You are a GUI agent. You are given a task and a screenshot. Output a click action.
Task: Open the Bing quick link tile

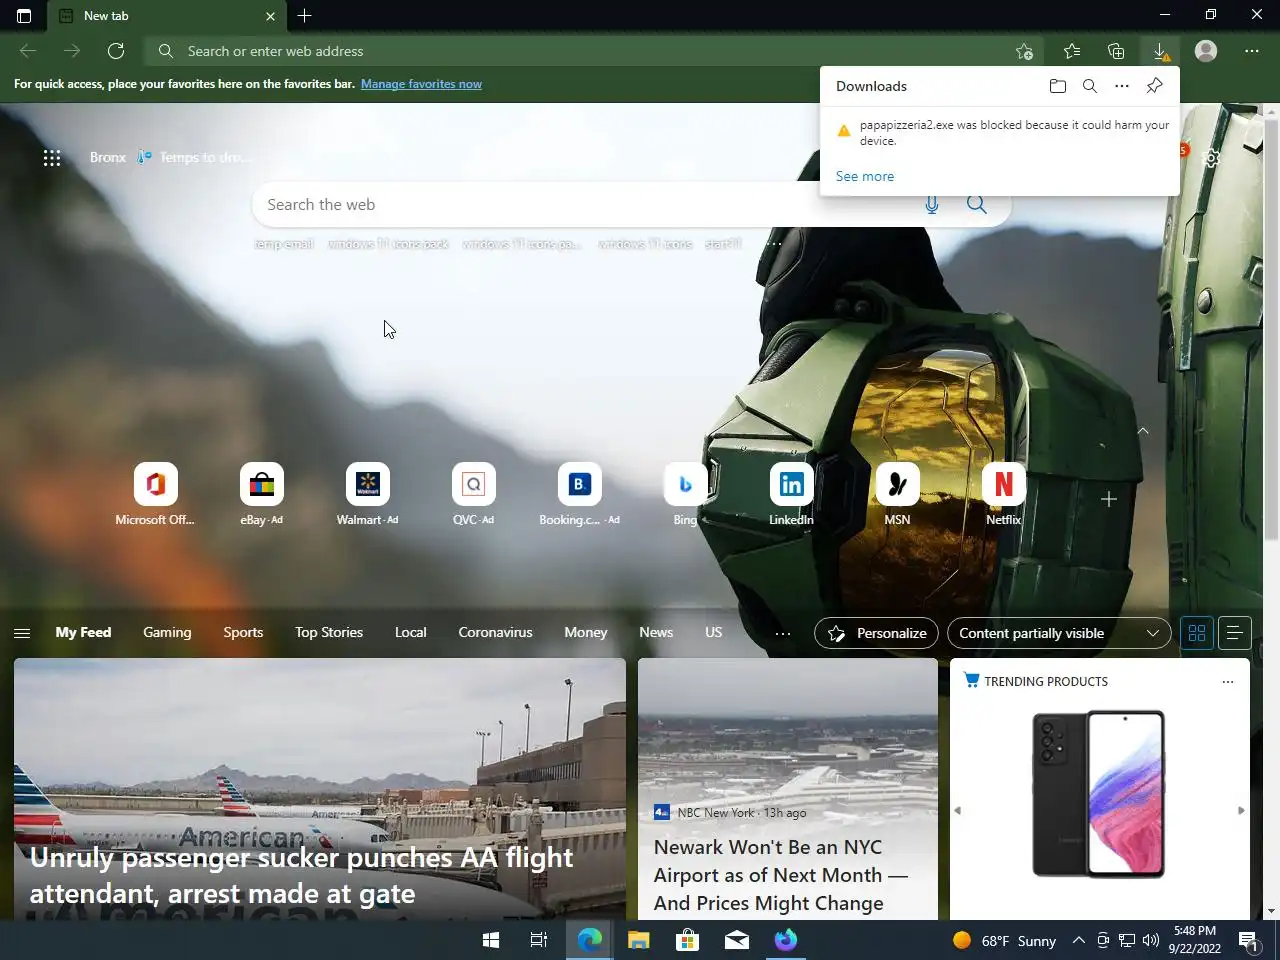point(685,495)
